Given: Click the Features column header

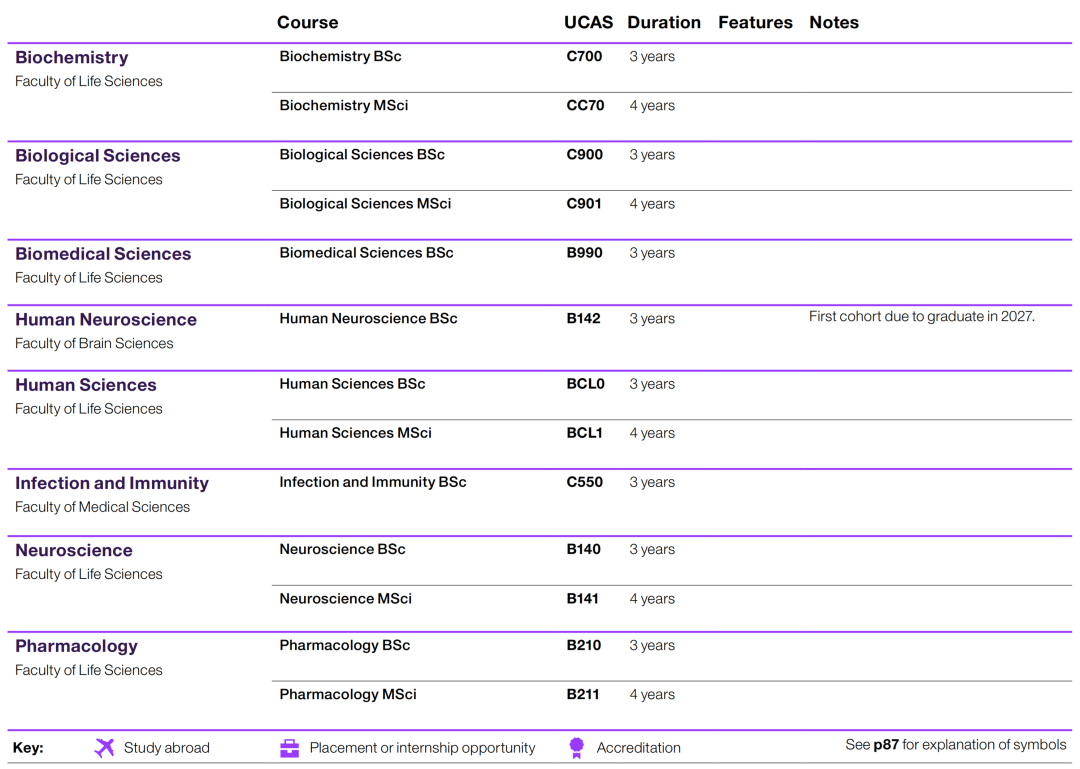Looking at the screenshot, I should [755, 23].
